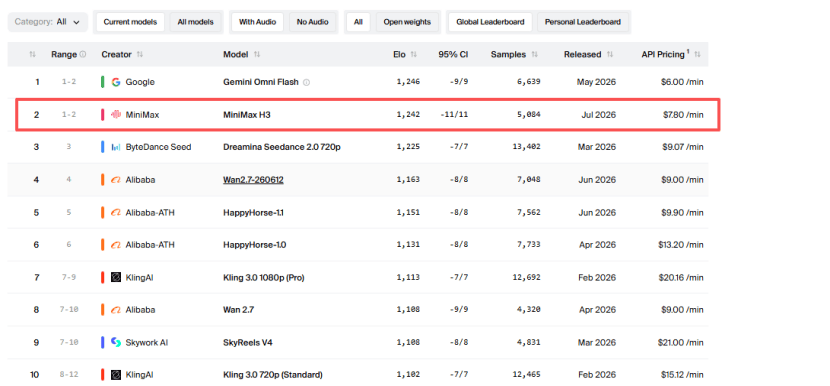This screenshot has width=830, height=386.
Task: Click the API Pricing header label
Action: click(663, 55)
